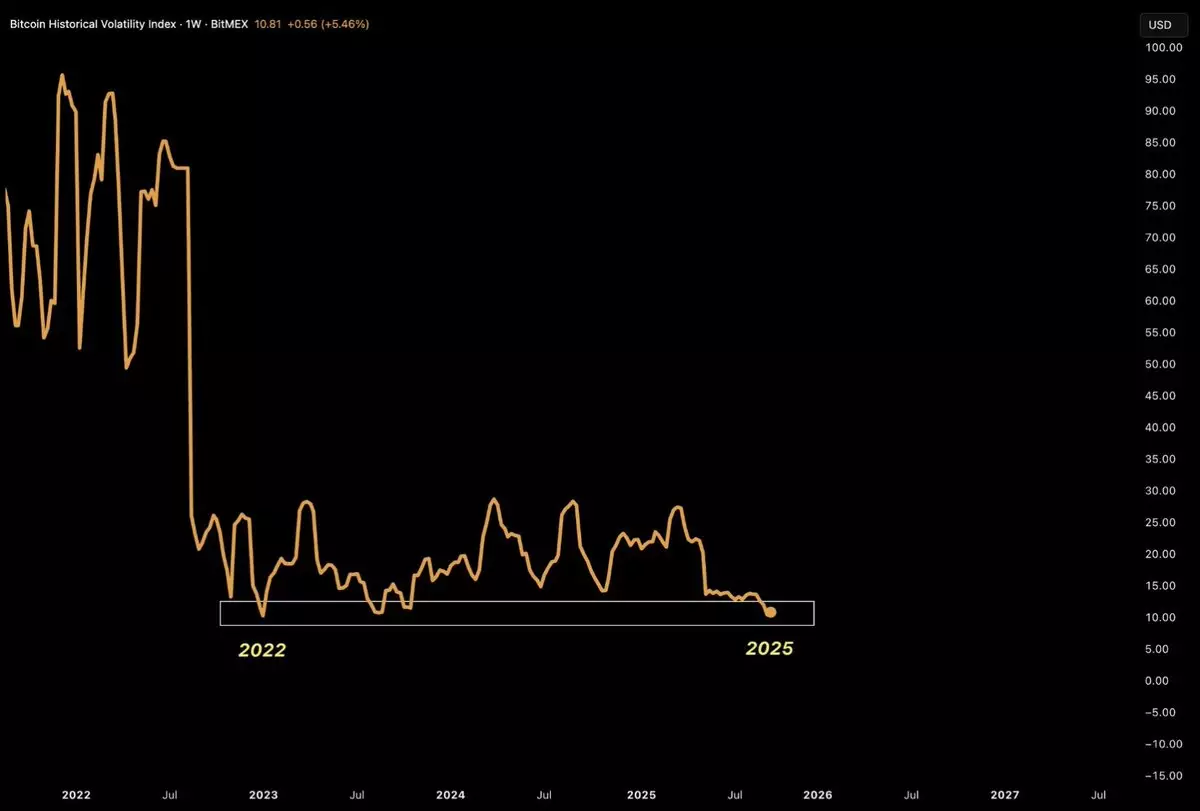Image resolution: width=1200 pixels, height=811 pixels.
Task: Click 2026 on the bottom time axis
Action: (817, 795)
